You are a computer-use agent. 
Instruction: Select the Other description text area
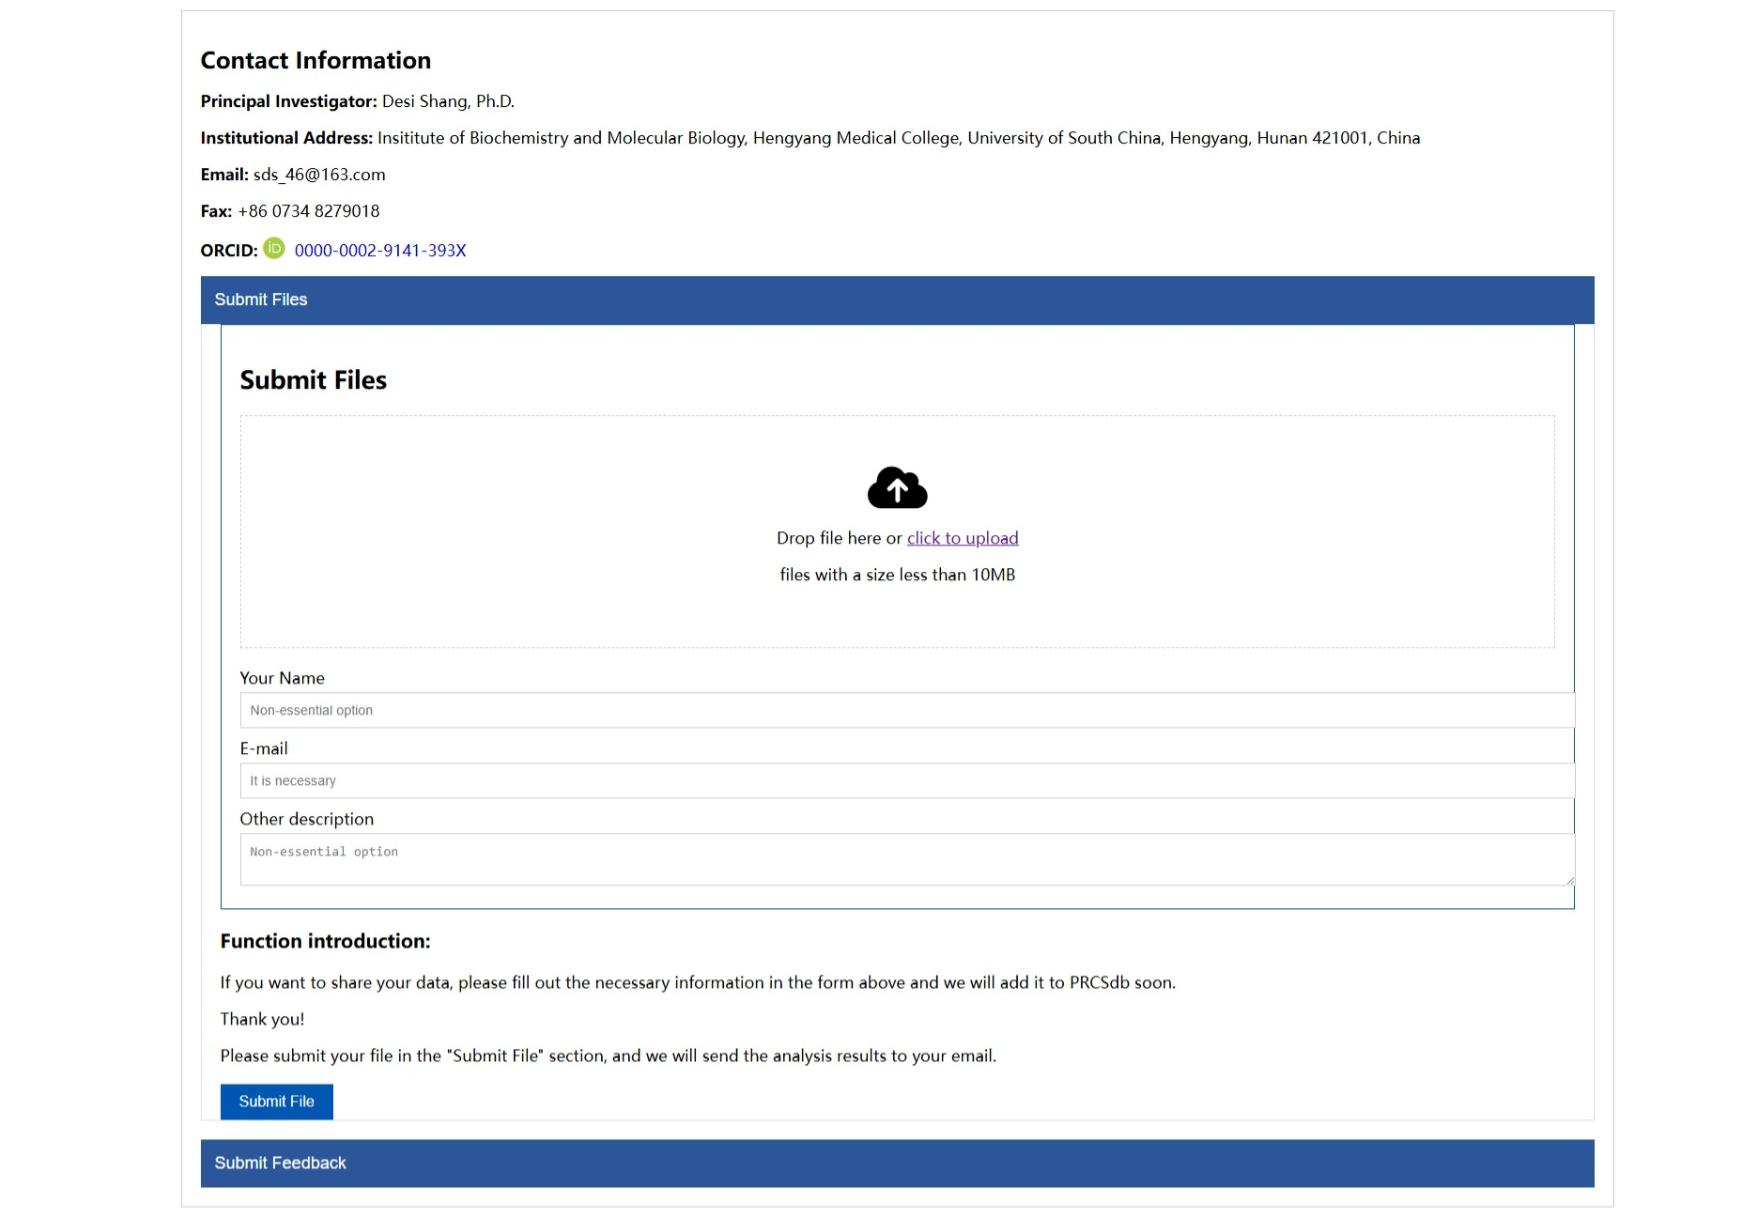906,859
